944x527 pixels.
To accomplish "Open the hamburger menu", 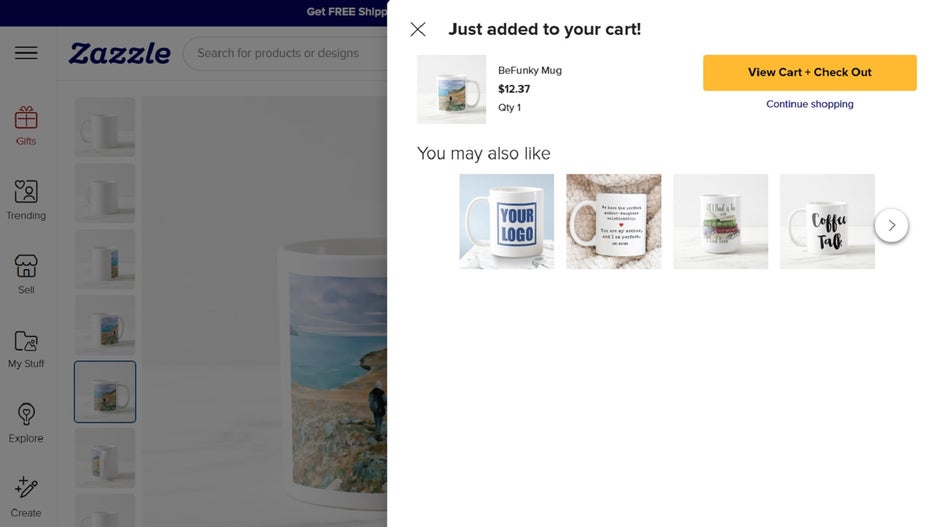I will pyautogui.click(x=26, y=53).
